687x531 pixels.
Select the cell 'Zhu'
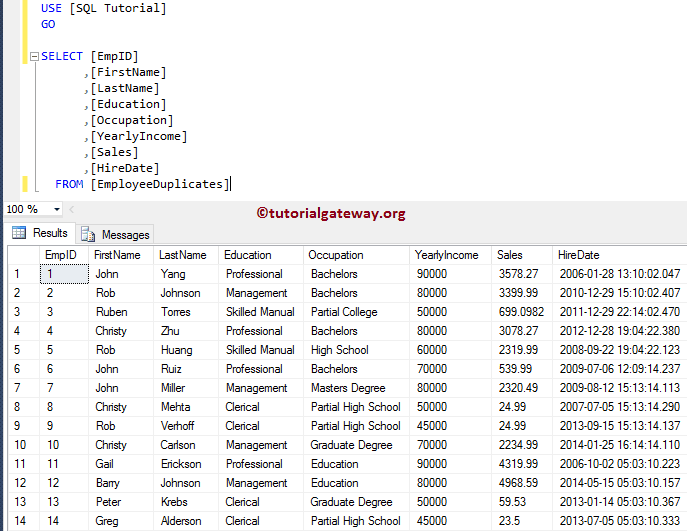186,331
